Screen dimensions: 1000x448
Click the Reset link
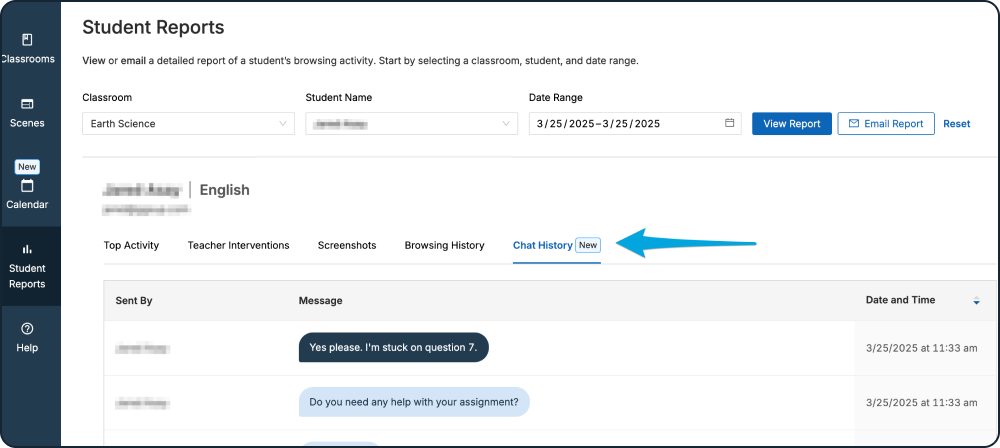click(x=956, y=124)
